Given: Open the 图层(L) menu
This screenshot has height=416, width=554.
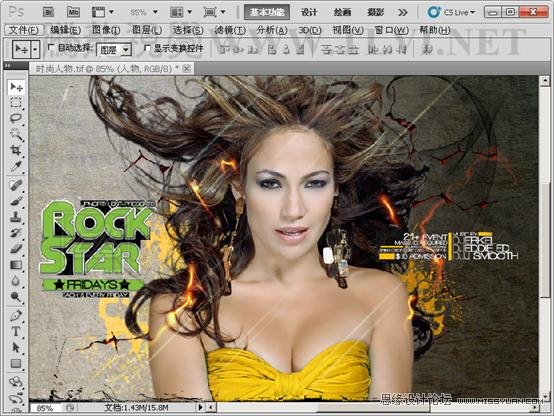Looking at the screenshot, I should (x=147, y=30).
